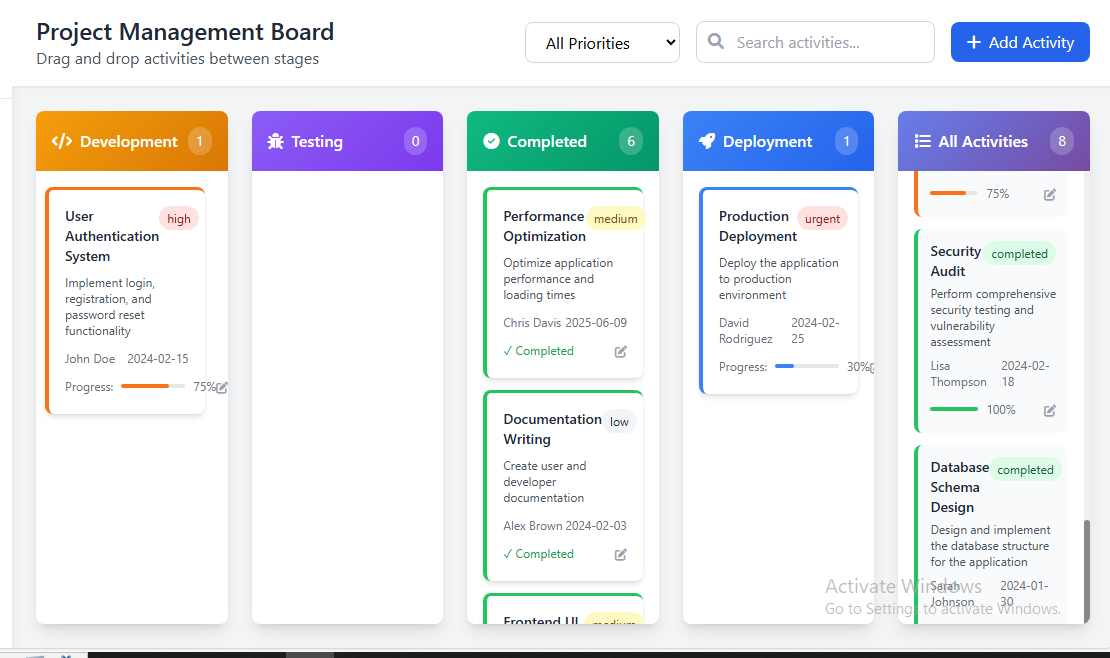This screenshot has height=658, width=1110.
Task: Click the Testing column bug icon
Action: pyautogui.click(x=276, y=142)
